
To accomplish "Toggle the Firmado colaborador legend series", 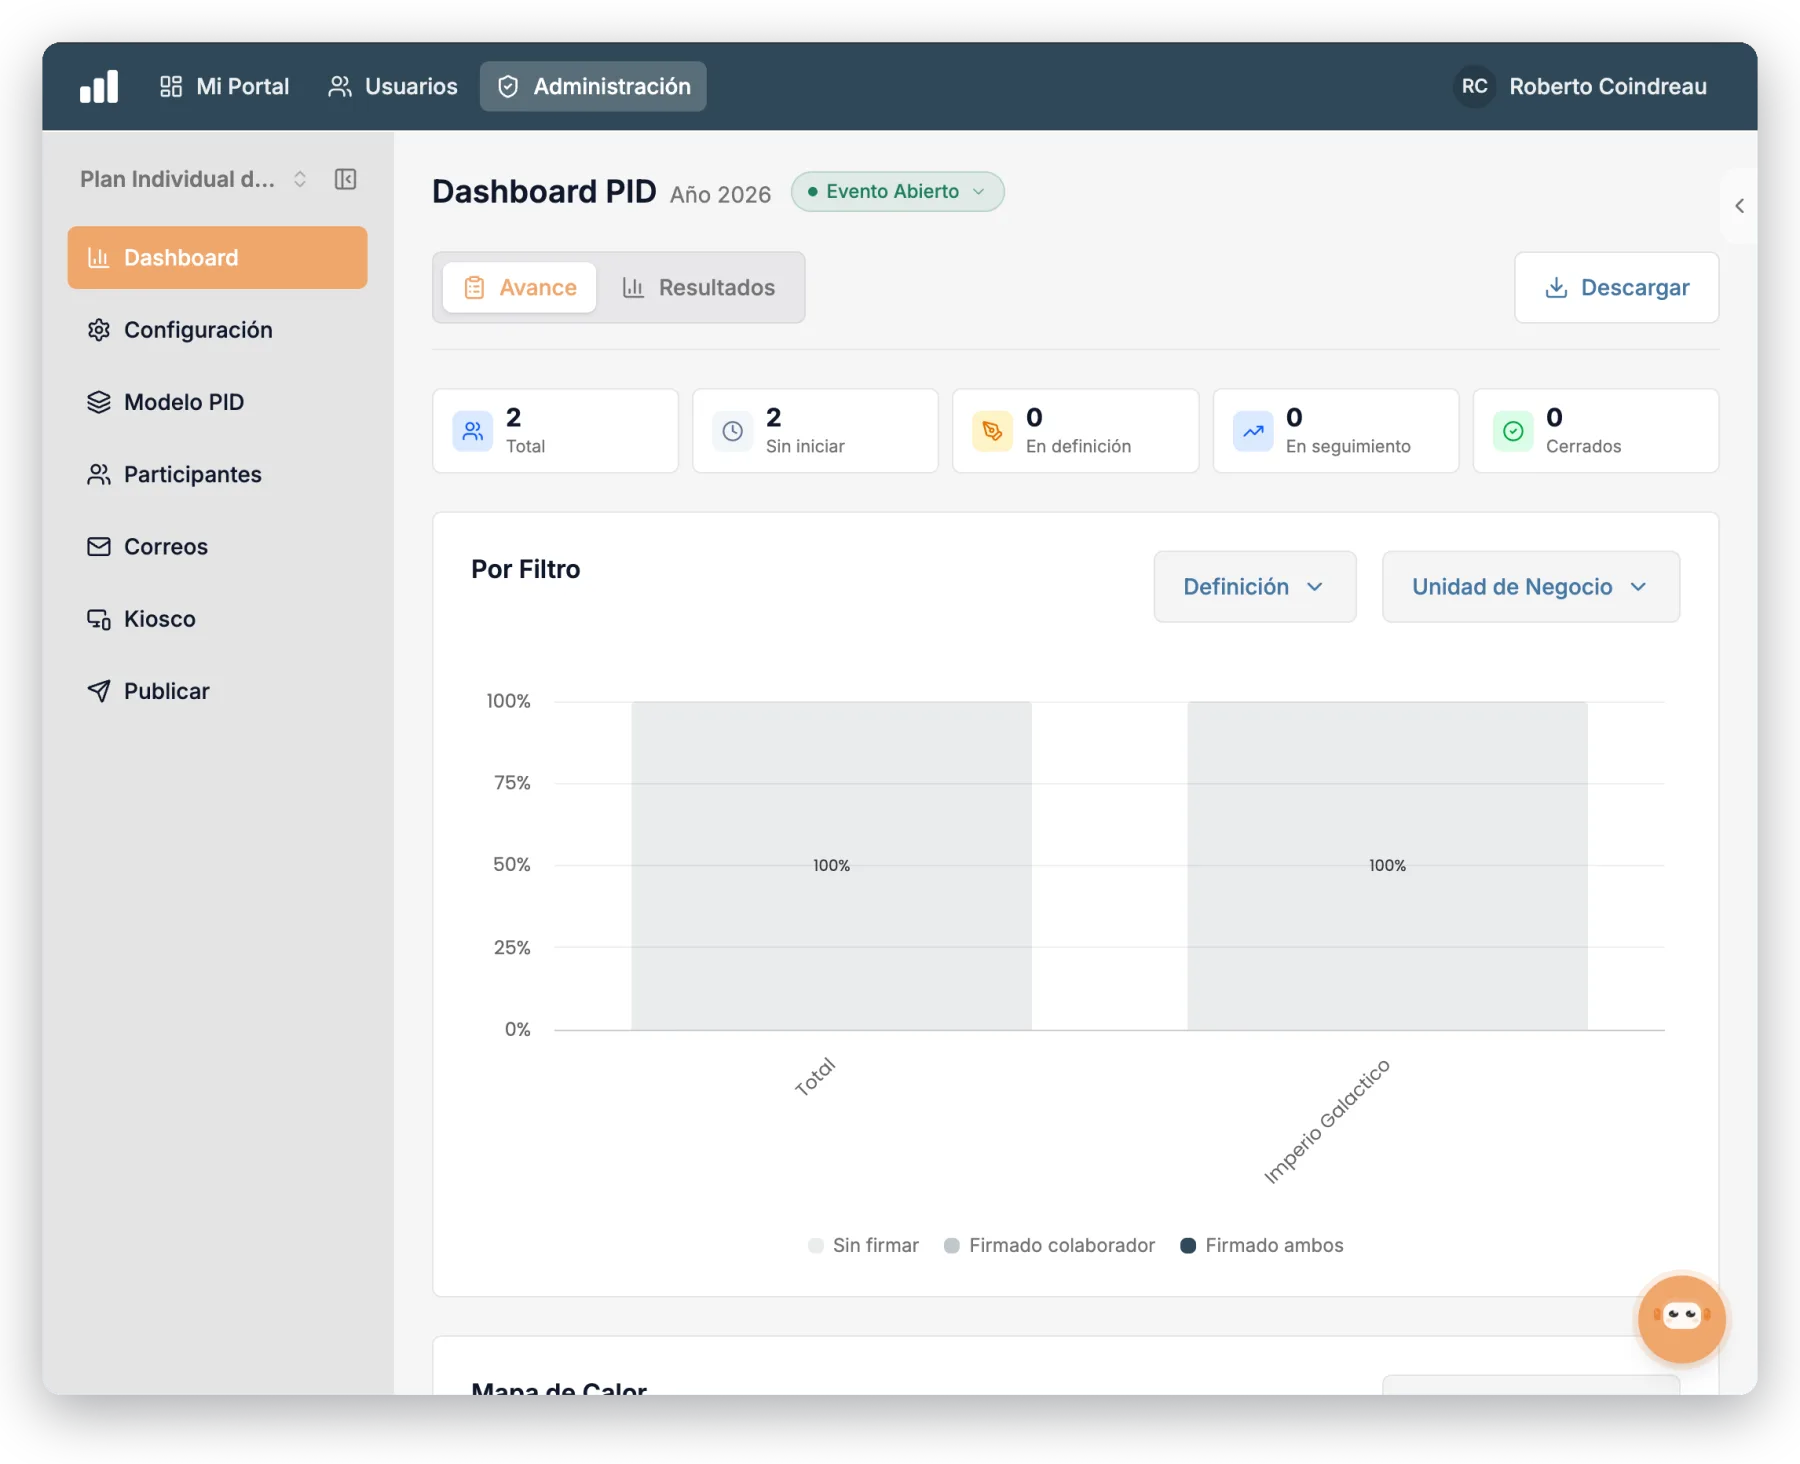I will click(1049, 1245).
